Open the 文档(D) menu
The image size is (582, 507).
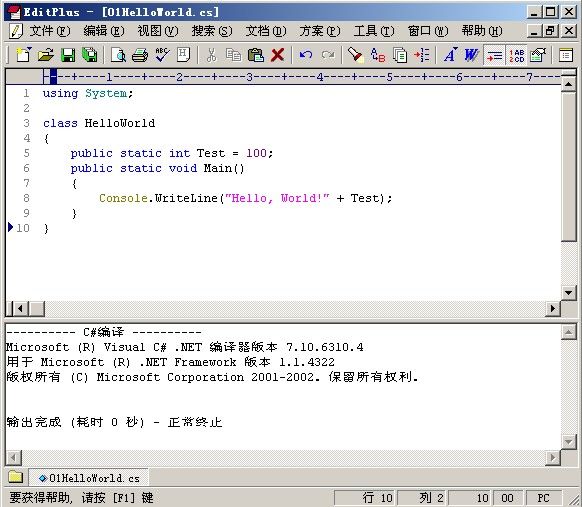pos(266,31)
